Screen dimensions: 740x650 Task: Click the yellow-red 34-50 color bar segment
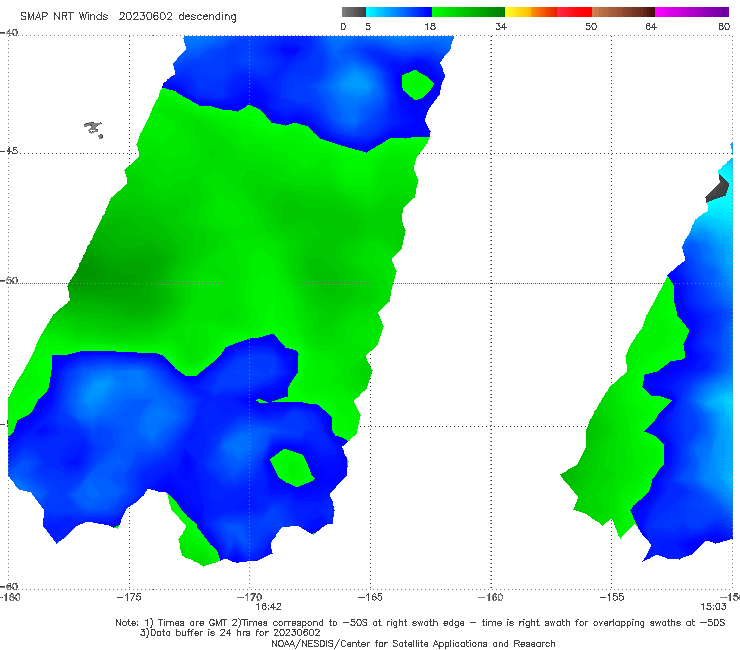(548, 12)
